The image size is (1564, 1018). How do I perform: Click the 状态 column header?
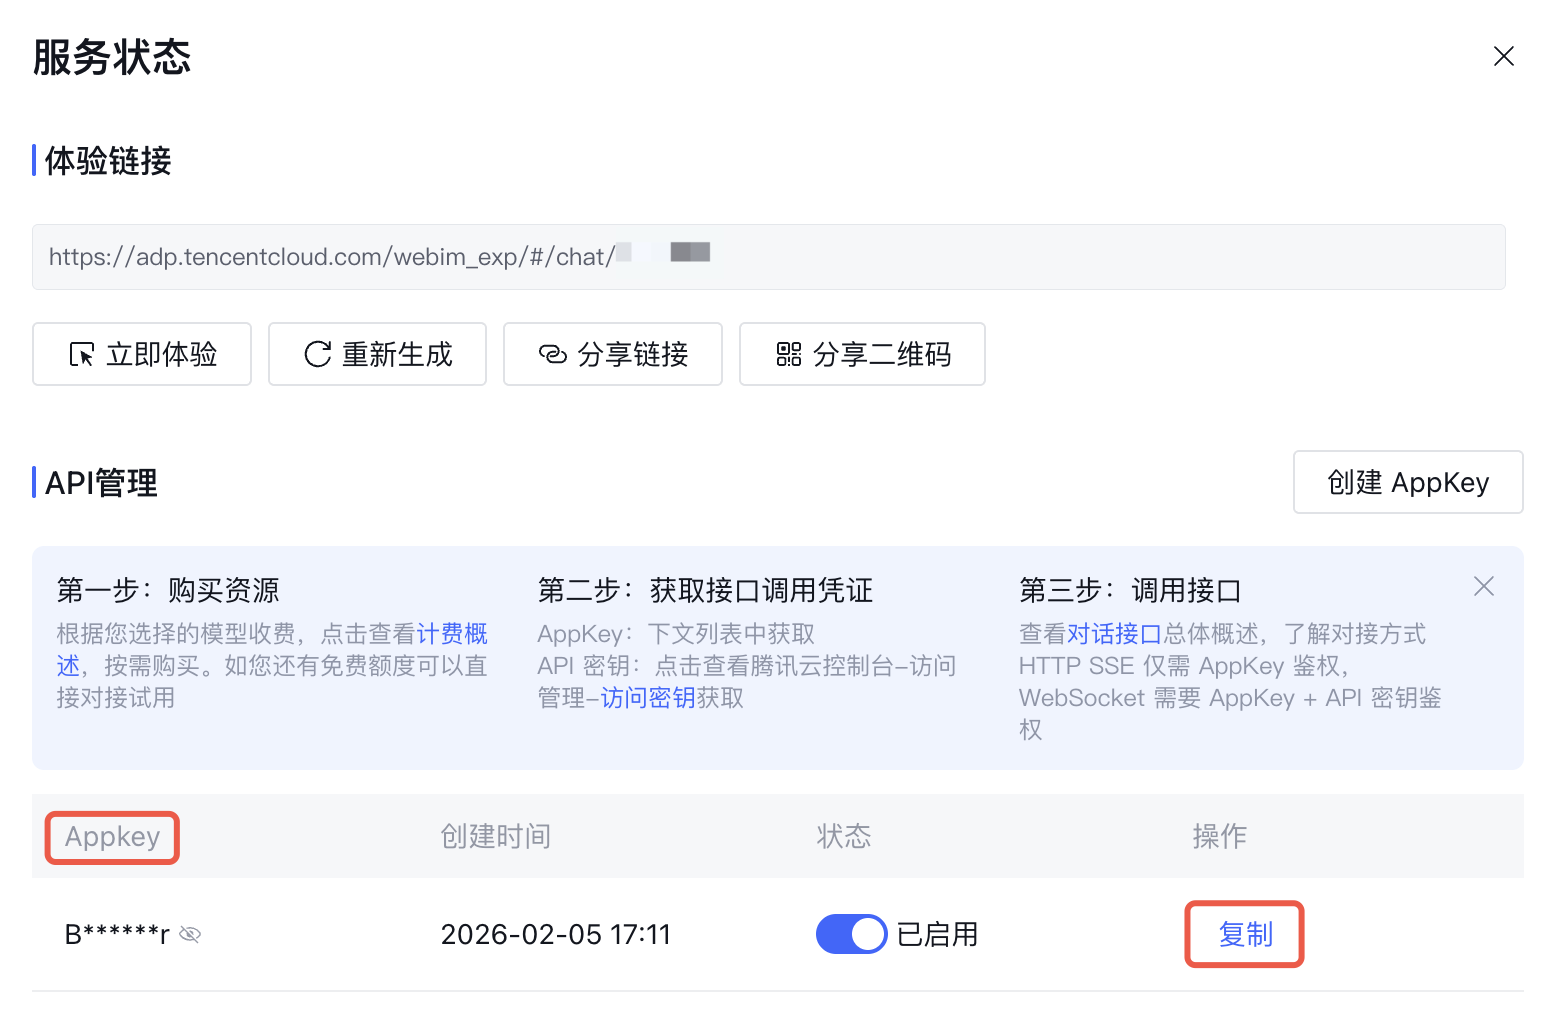(x=844, y=837)
